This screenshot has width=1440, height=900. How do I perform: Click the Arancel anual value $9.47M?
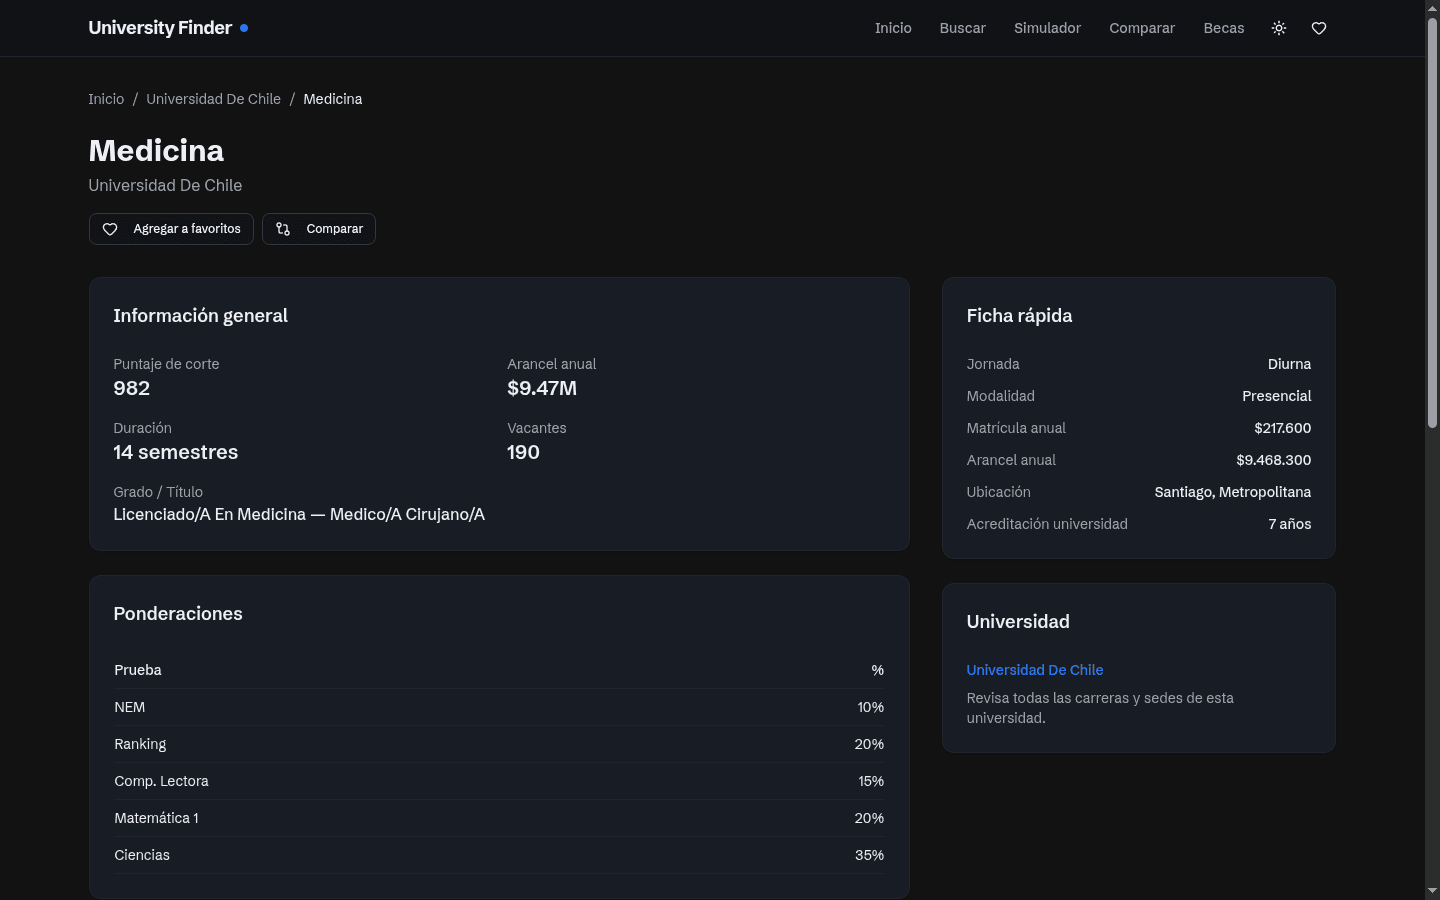pyautogui.click(x=542, y=388)
